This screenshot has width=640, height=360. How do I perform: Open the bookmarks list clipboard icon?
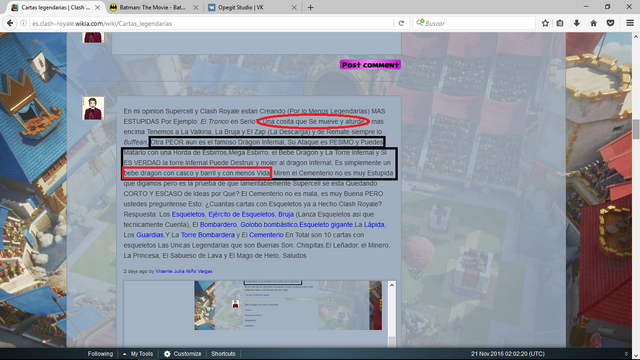[x=560, y=23]
